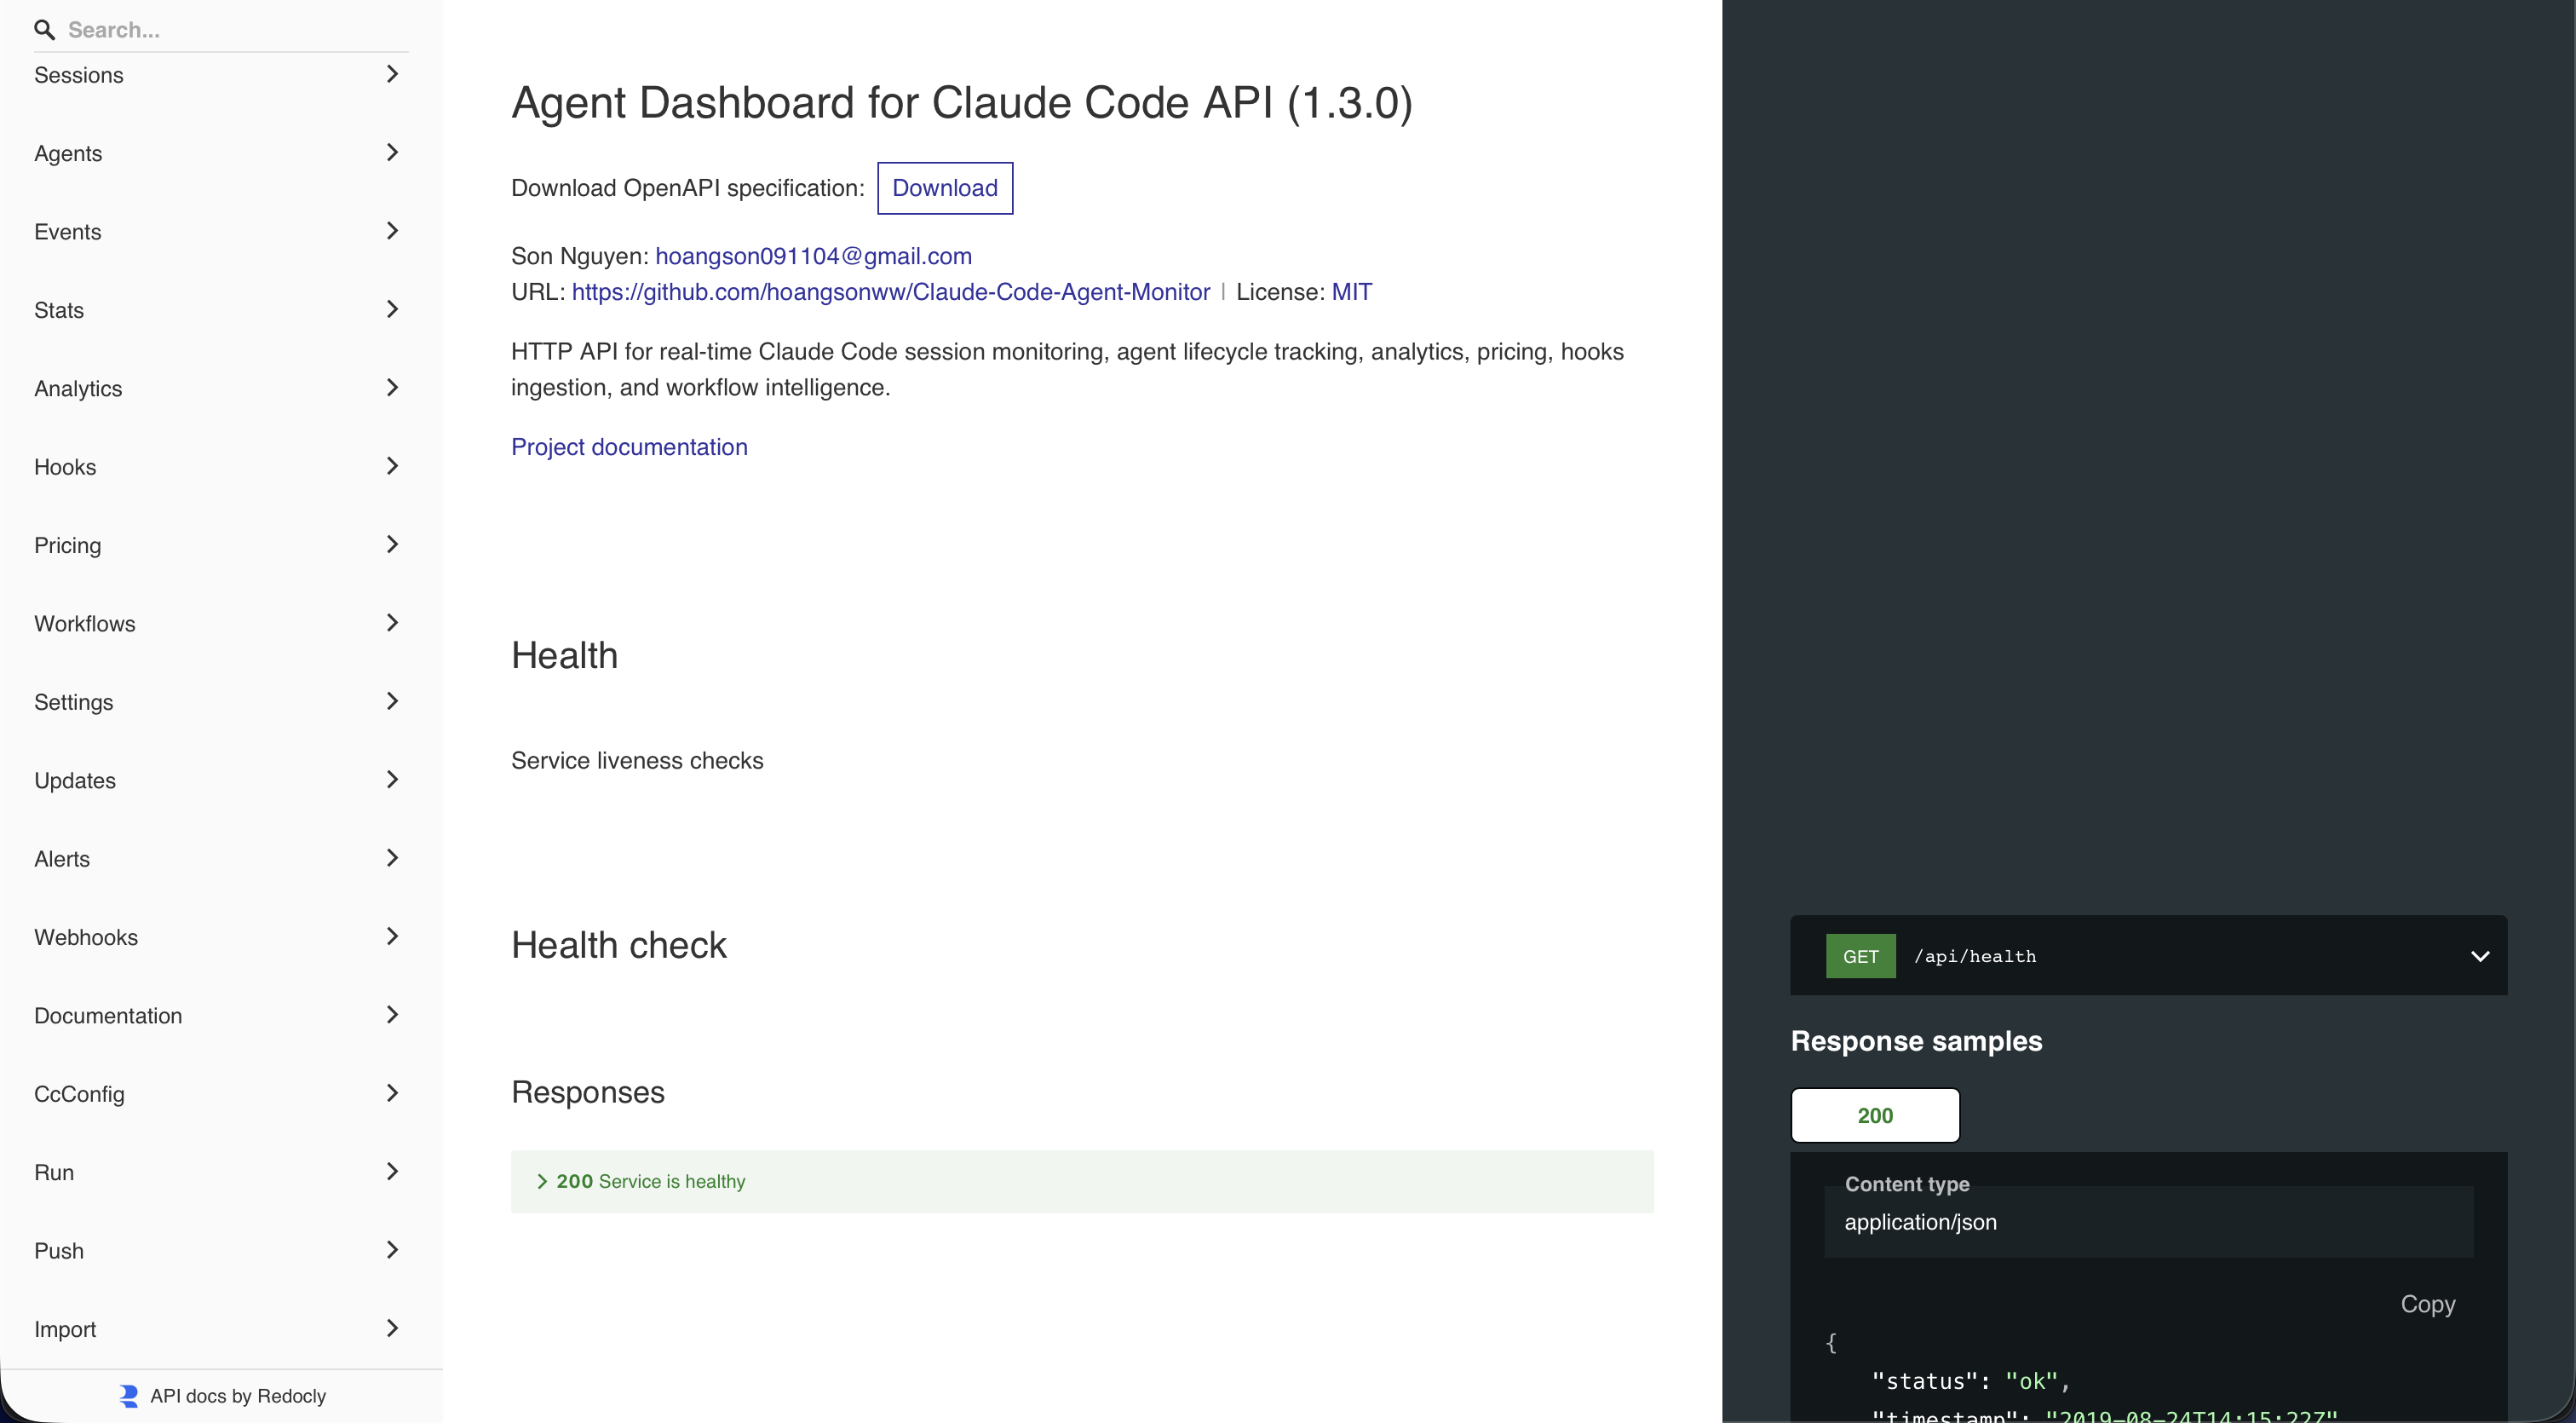Click the Response samples heading
The image size is (2576, 1423).
coord(1916,1041)
